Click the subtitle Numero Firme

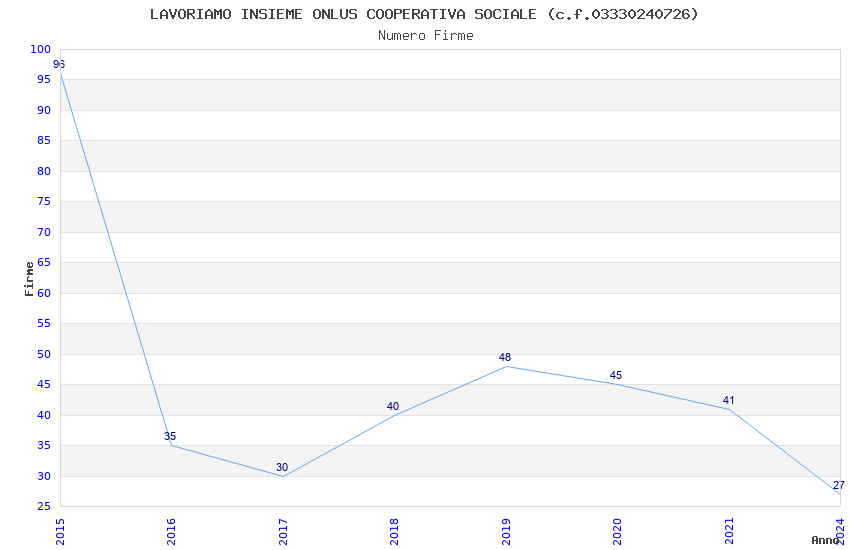(426, 36)
